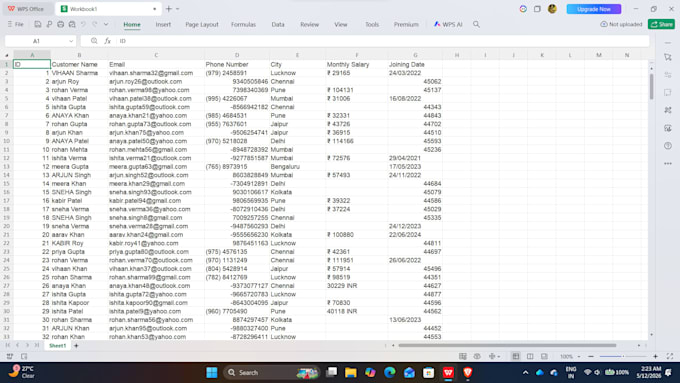Add a new sheet with plus icon
The height and width of the screenshot is (383, 680).
tap(76, 346)
